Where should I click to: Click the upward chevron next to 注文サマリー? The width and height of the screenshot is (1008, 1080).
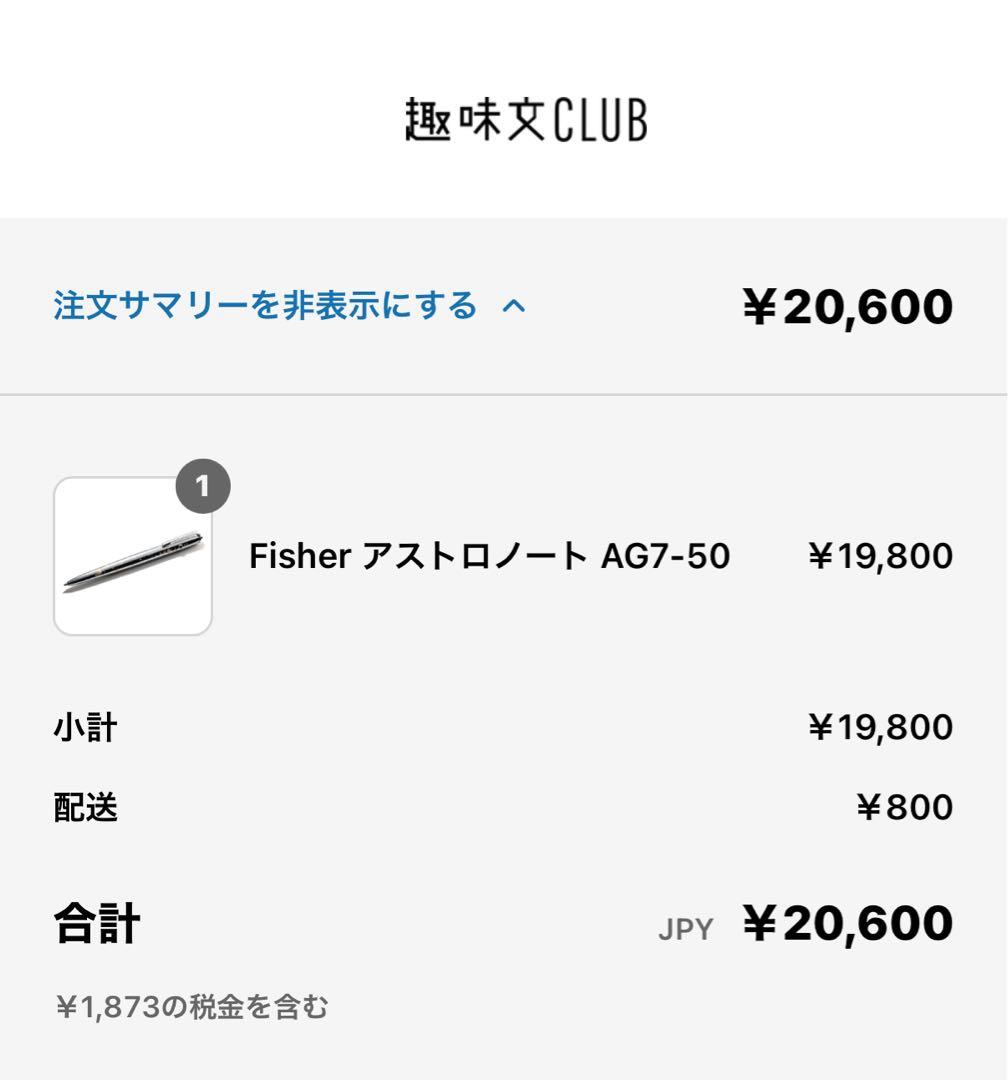516,307
